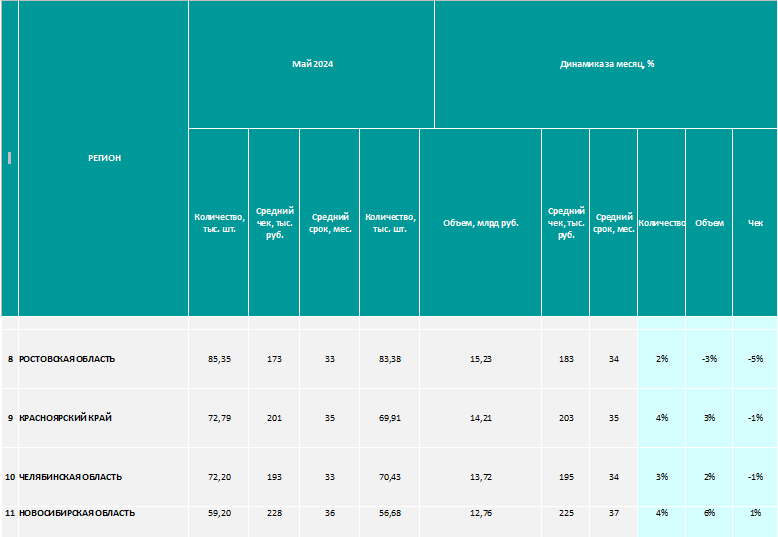This screenshot has height=537, width=778.
Task: Select value 85,35 in Ростовская область row
Action: [219, 359]
